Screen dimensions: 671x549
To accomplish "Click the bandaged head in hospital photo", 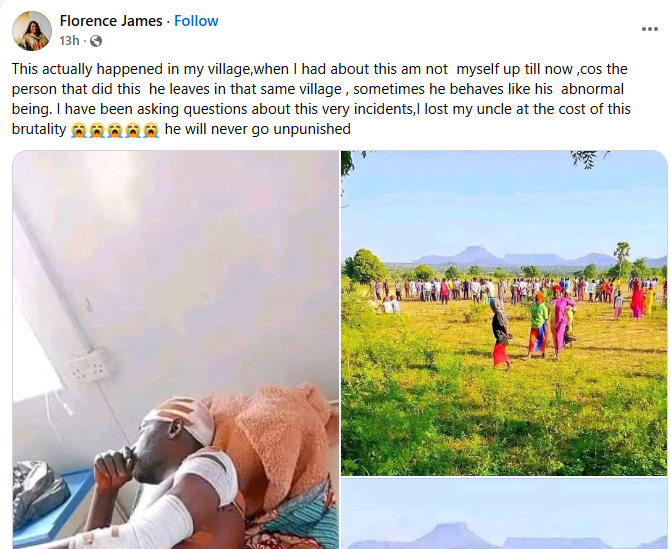I will click(x=183, y=422).
